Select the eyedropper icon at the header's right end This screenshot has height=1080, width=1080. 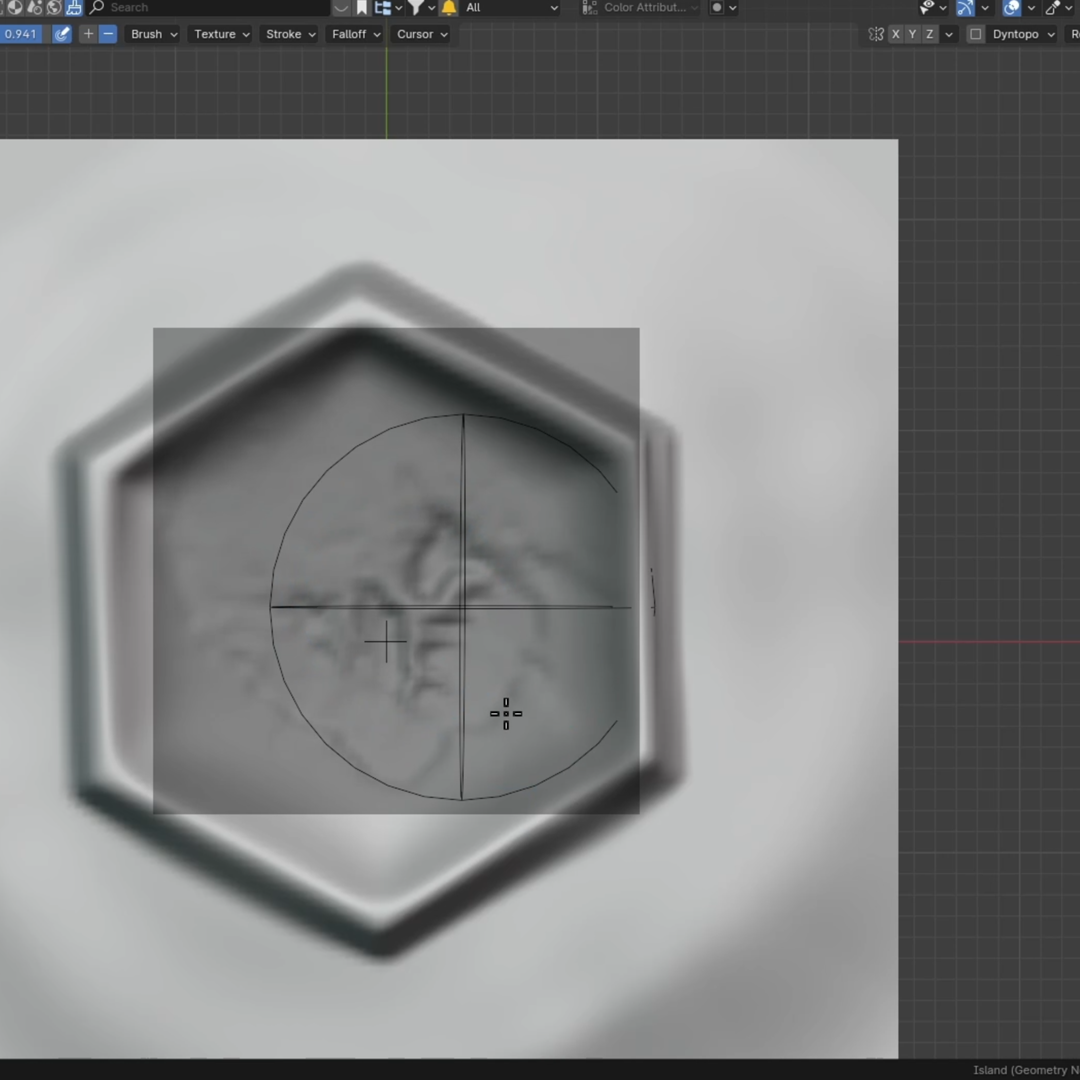point(1053,8)
